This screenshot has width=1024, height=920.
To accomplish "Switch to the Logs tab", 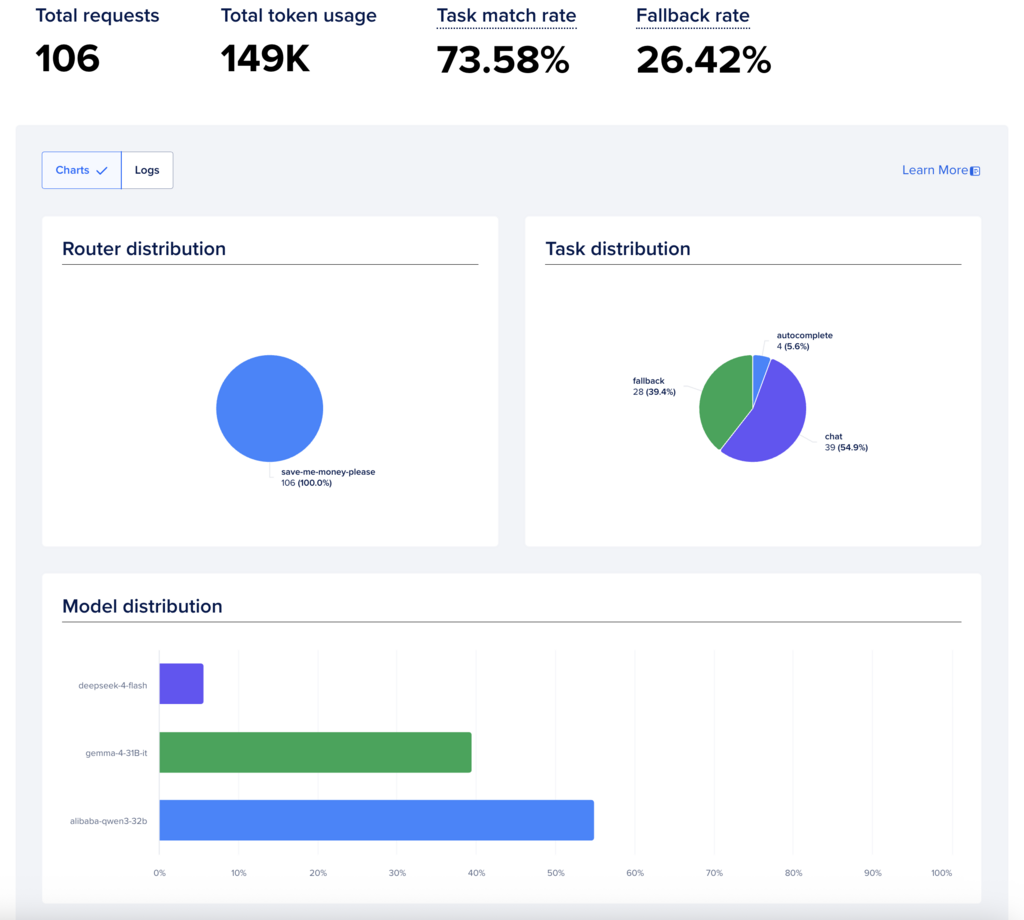I will point(147,170).
